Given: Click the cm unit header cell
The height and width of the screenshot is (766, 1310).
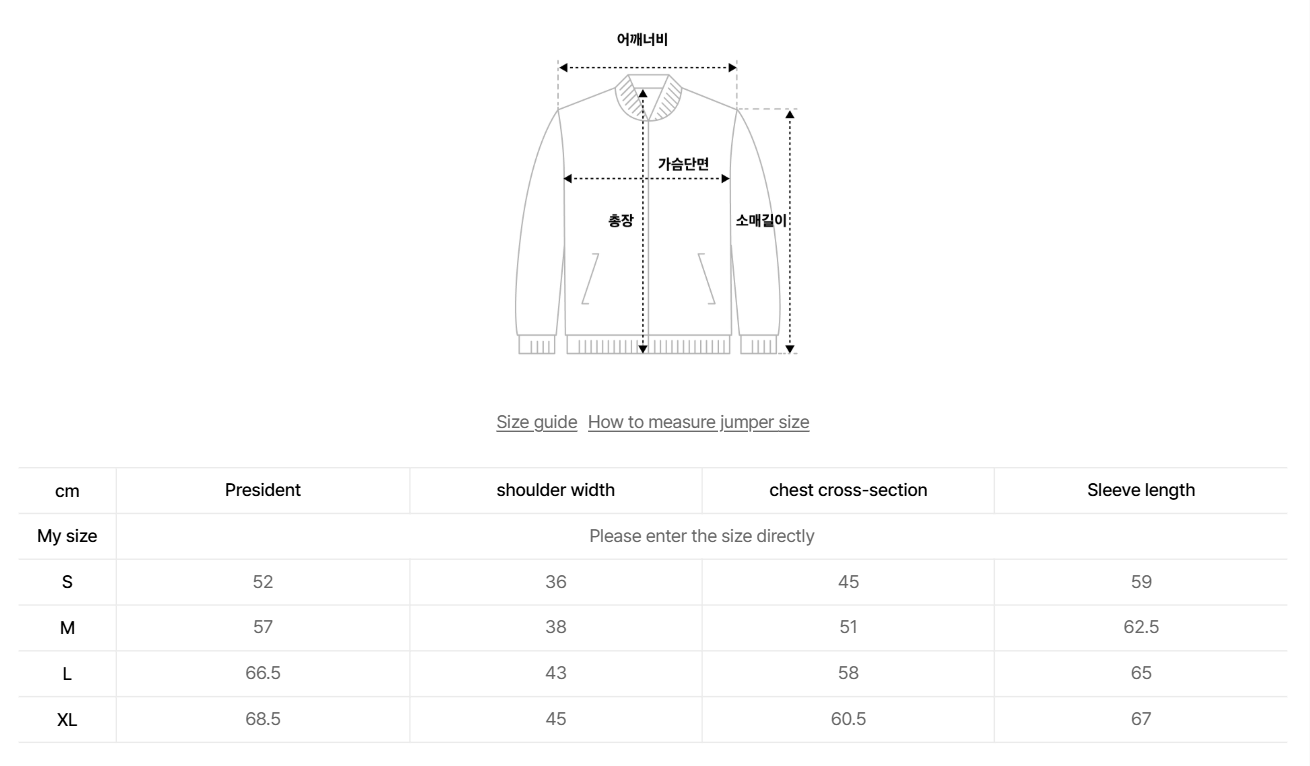Looking at the screenshot, I should [x=67, y=491].
